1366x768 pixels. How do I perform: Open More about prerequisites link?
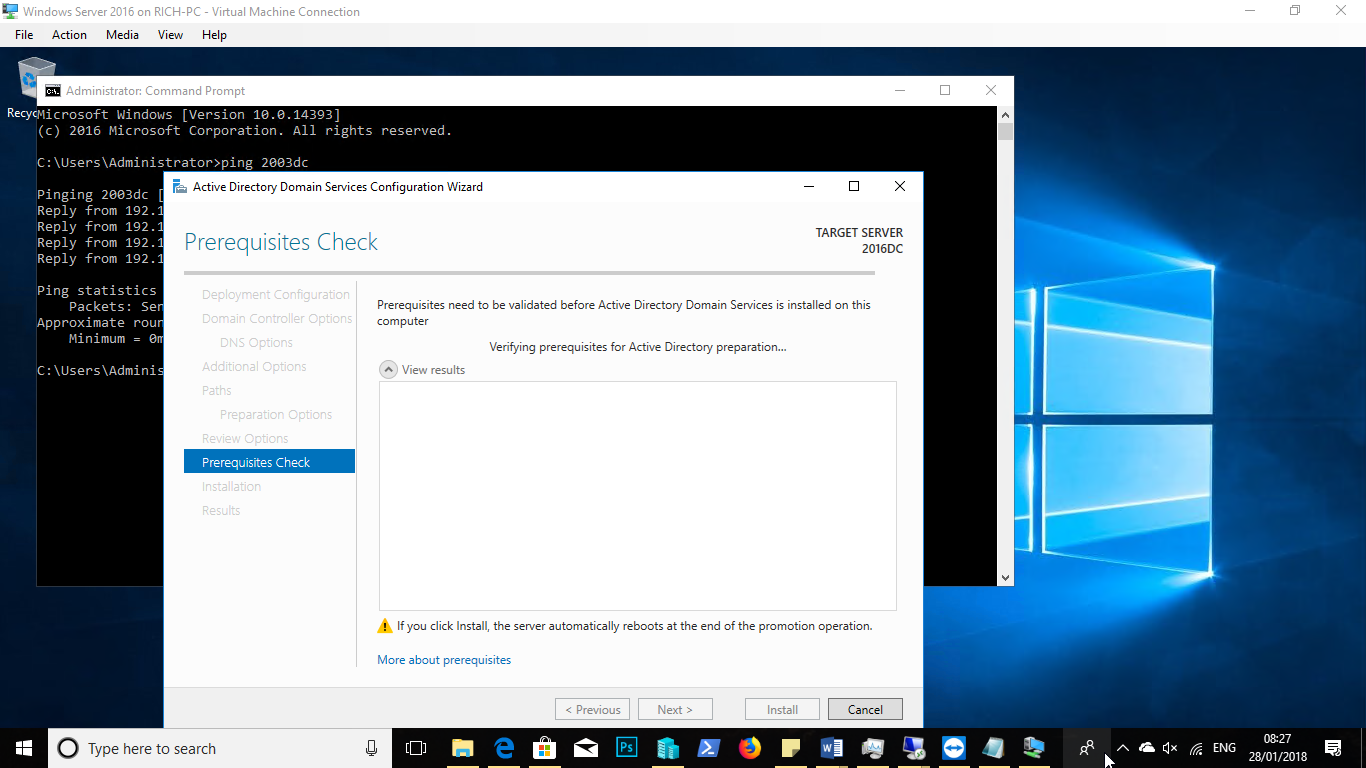[444, 660]
